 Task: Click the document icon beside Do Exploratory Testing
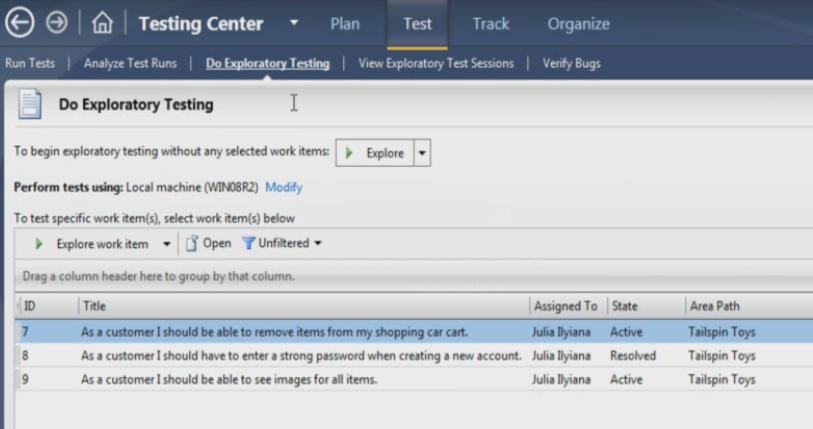click(x=30, y=104)
